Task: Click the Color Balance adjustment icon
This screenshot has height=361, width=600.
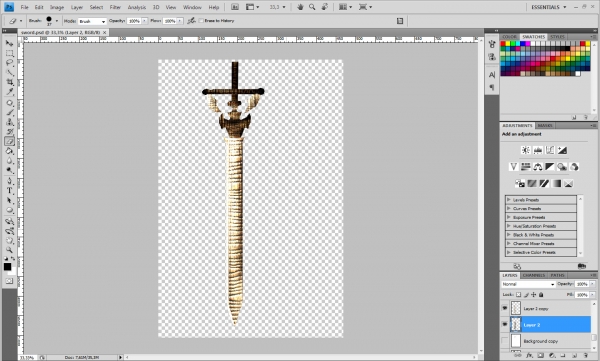Action: tap(538, 167)
